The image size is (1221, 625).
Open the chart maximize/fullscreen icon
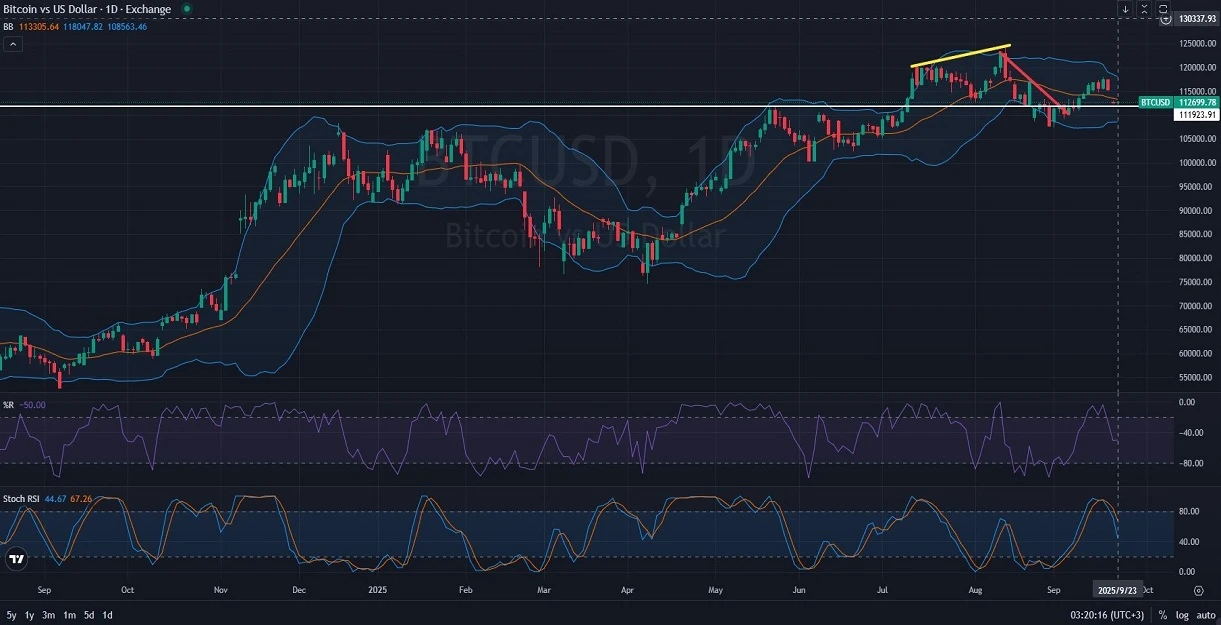[1161, 9]
